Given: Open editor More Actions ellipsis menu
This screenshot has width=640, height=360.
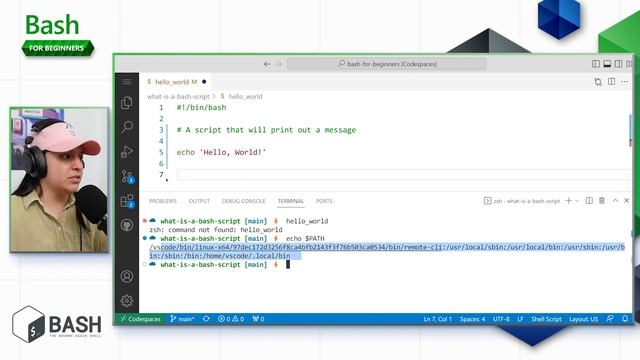Looking at the screenshot, I should point(625,82).
